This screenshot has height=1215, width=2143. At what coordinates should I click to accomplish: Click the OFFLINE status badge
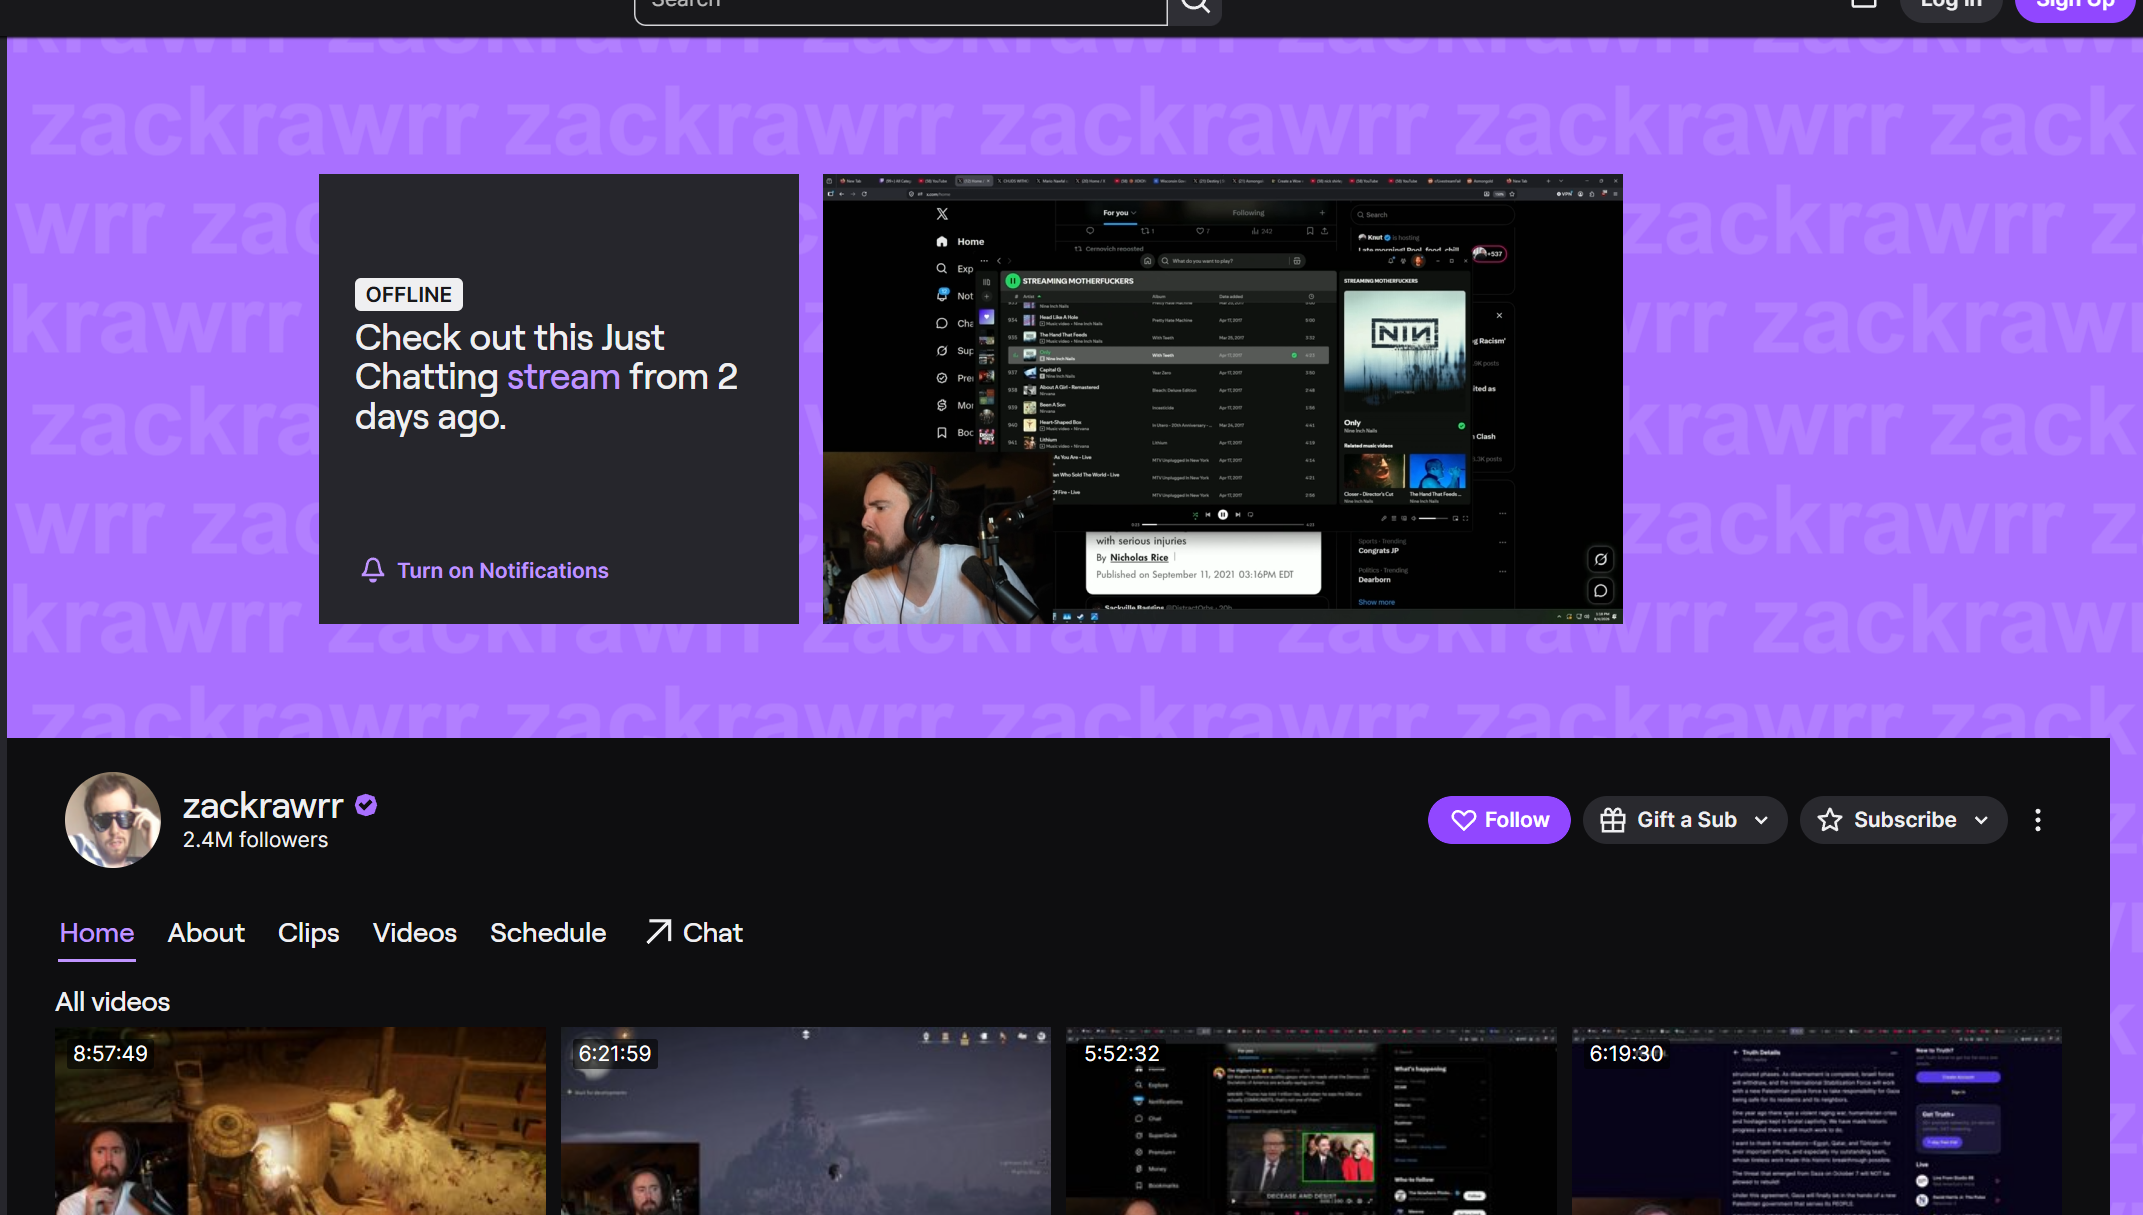[409, 295]
